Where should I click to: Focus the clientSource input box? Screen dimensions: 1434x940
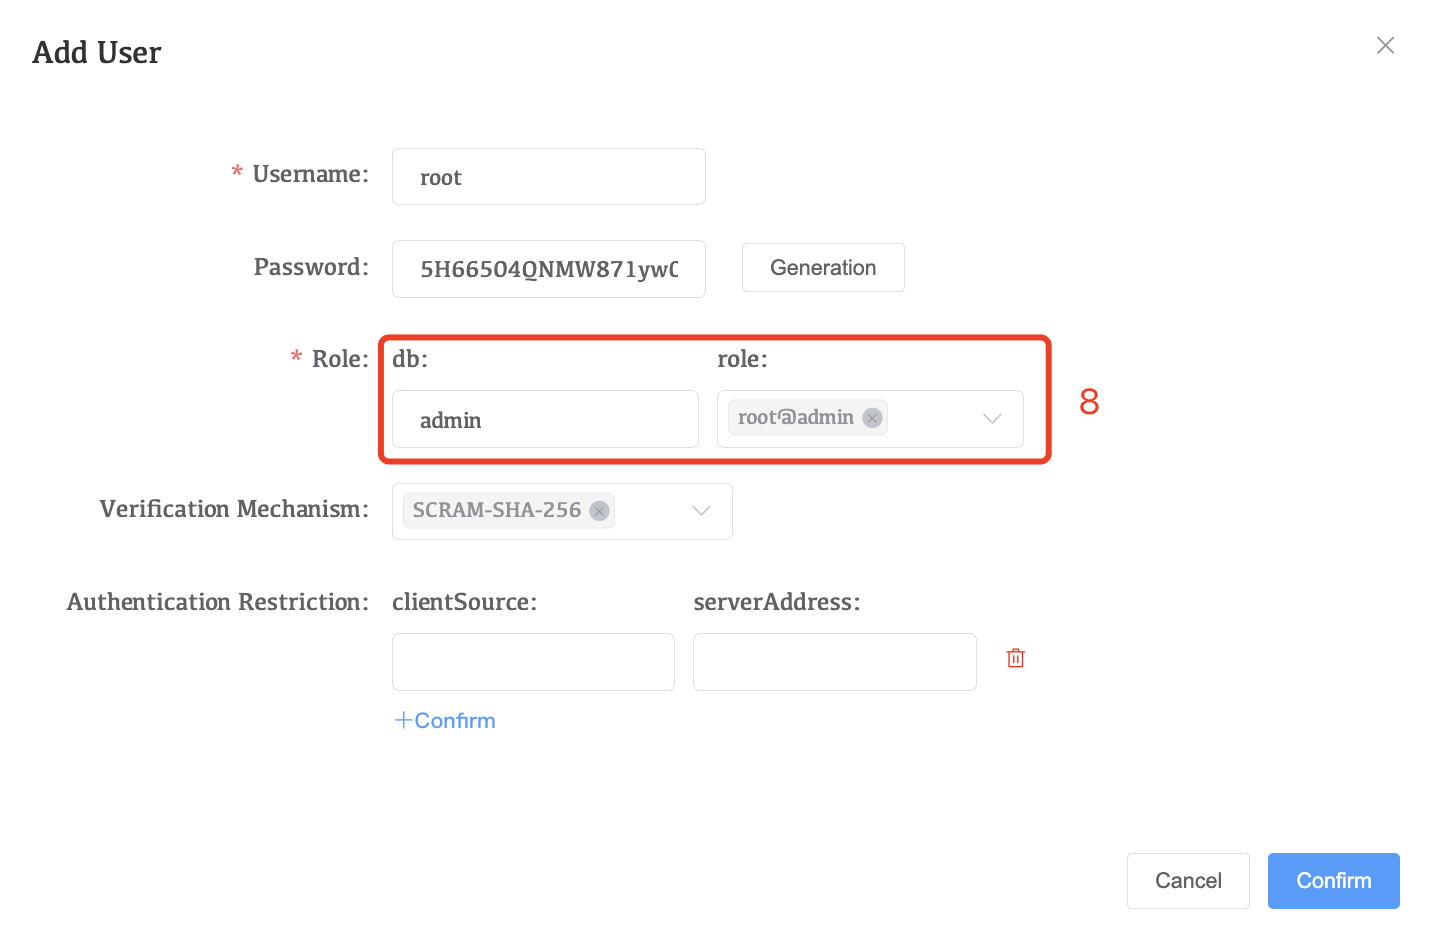(x=533, y=661)
